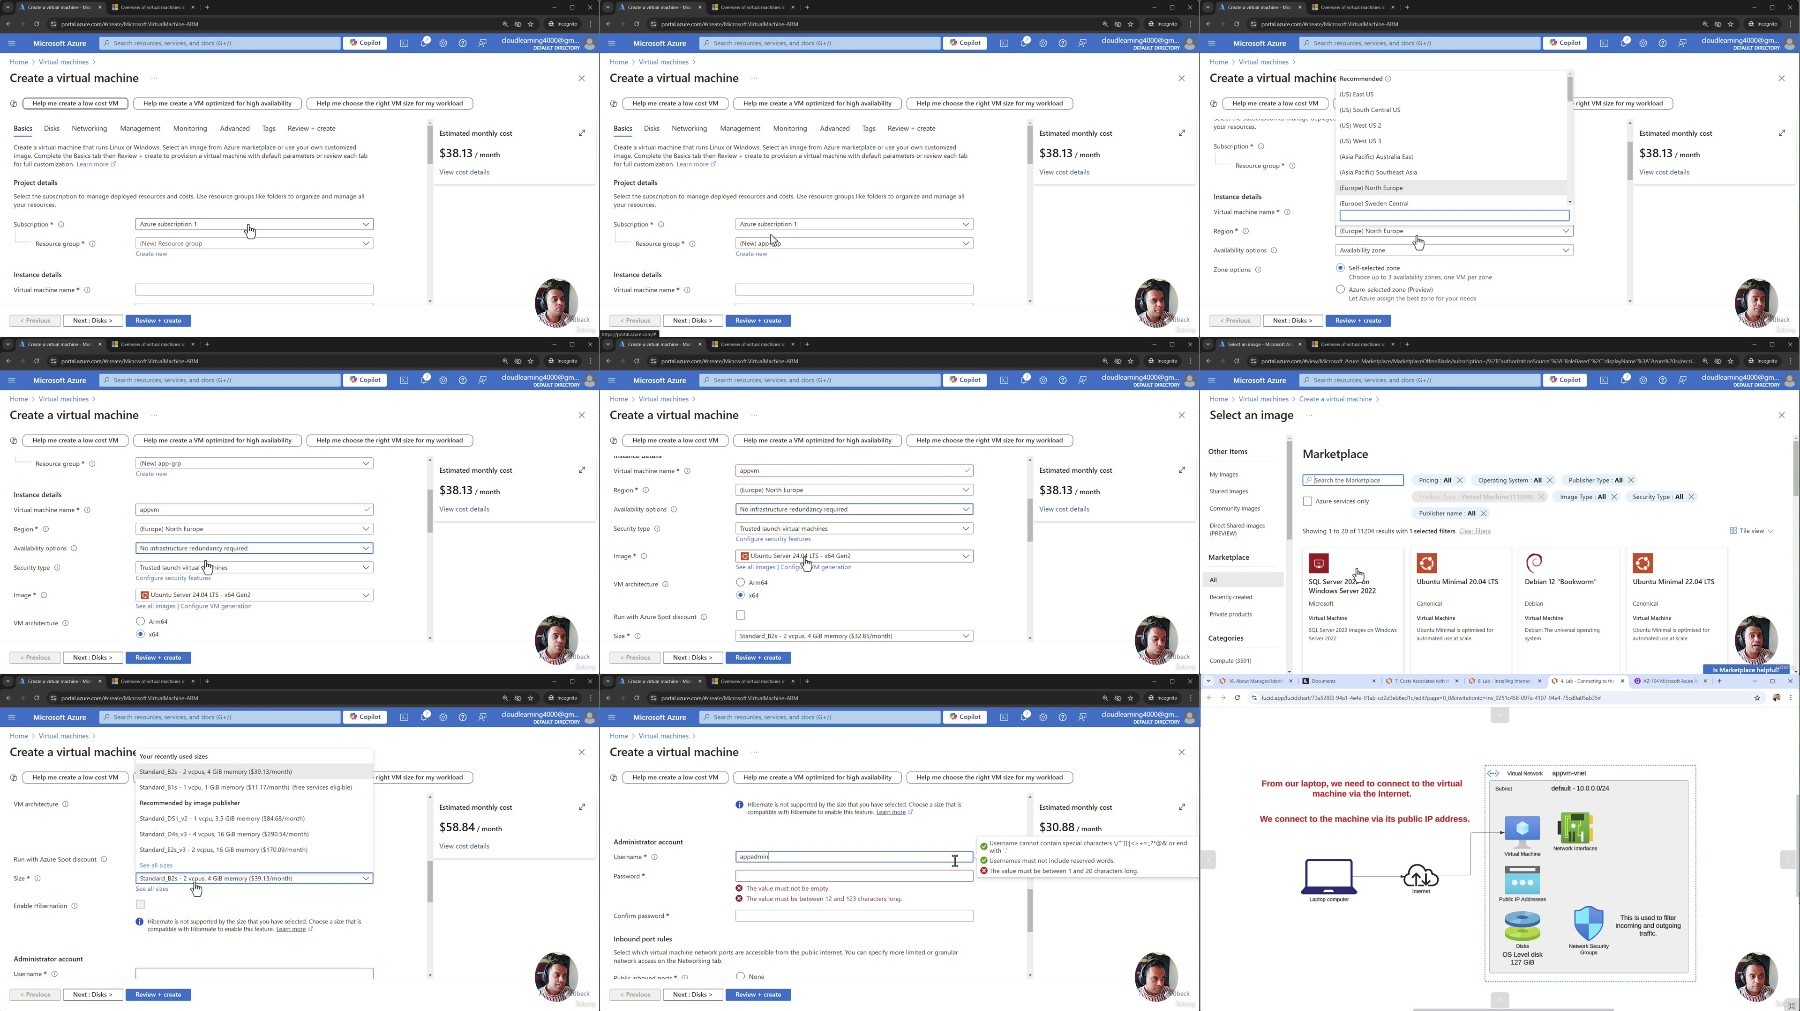The width and height of the screenshot is (1800, 1011).
Task: Open Size dropdown showing $32.85/month
Action: coord(854,636)
